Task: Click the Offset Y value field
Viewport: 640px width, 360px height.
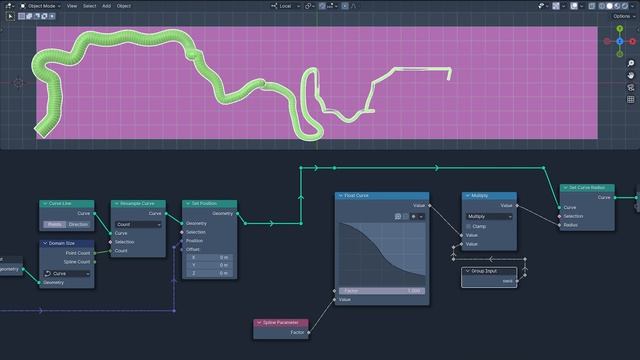Action: [x=210, y=265]
